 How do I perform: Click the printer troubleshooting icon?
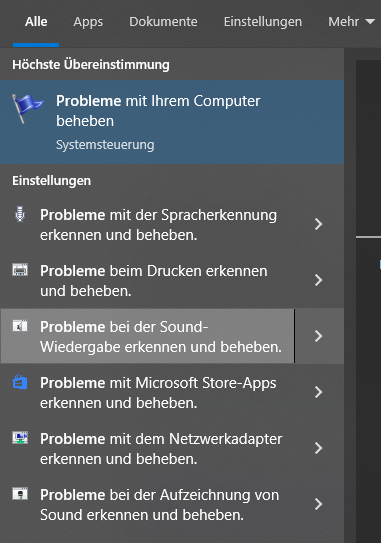[20, 269]
